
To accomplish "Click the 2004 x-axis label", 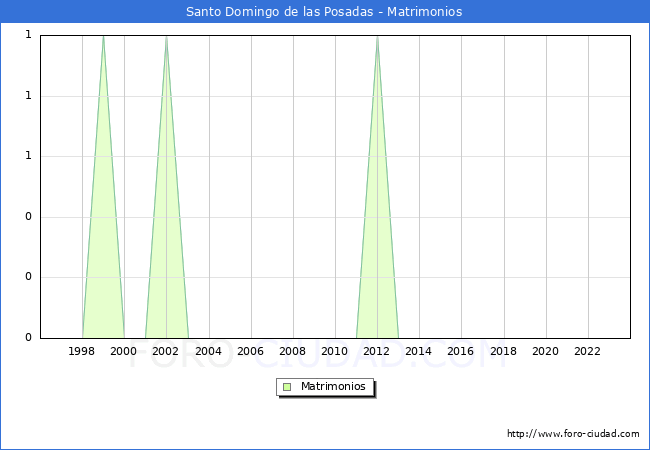I will point(208,351).
